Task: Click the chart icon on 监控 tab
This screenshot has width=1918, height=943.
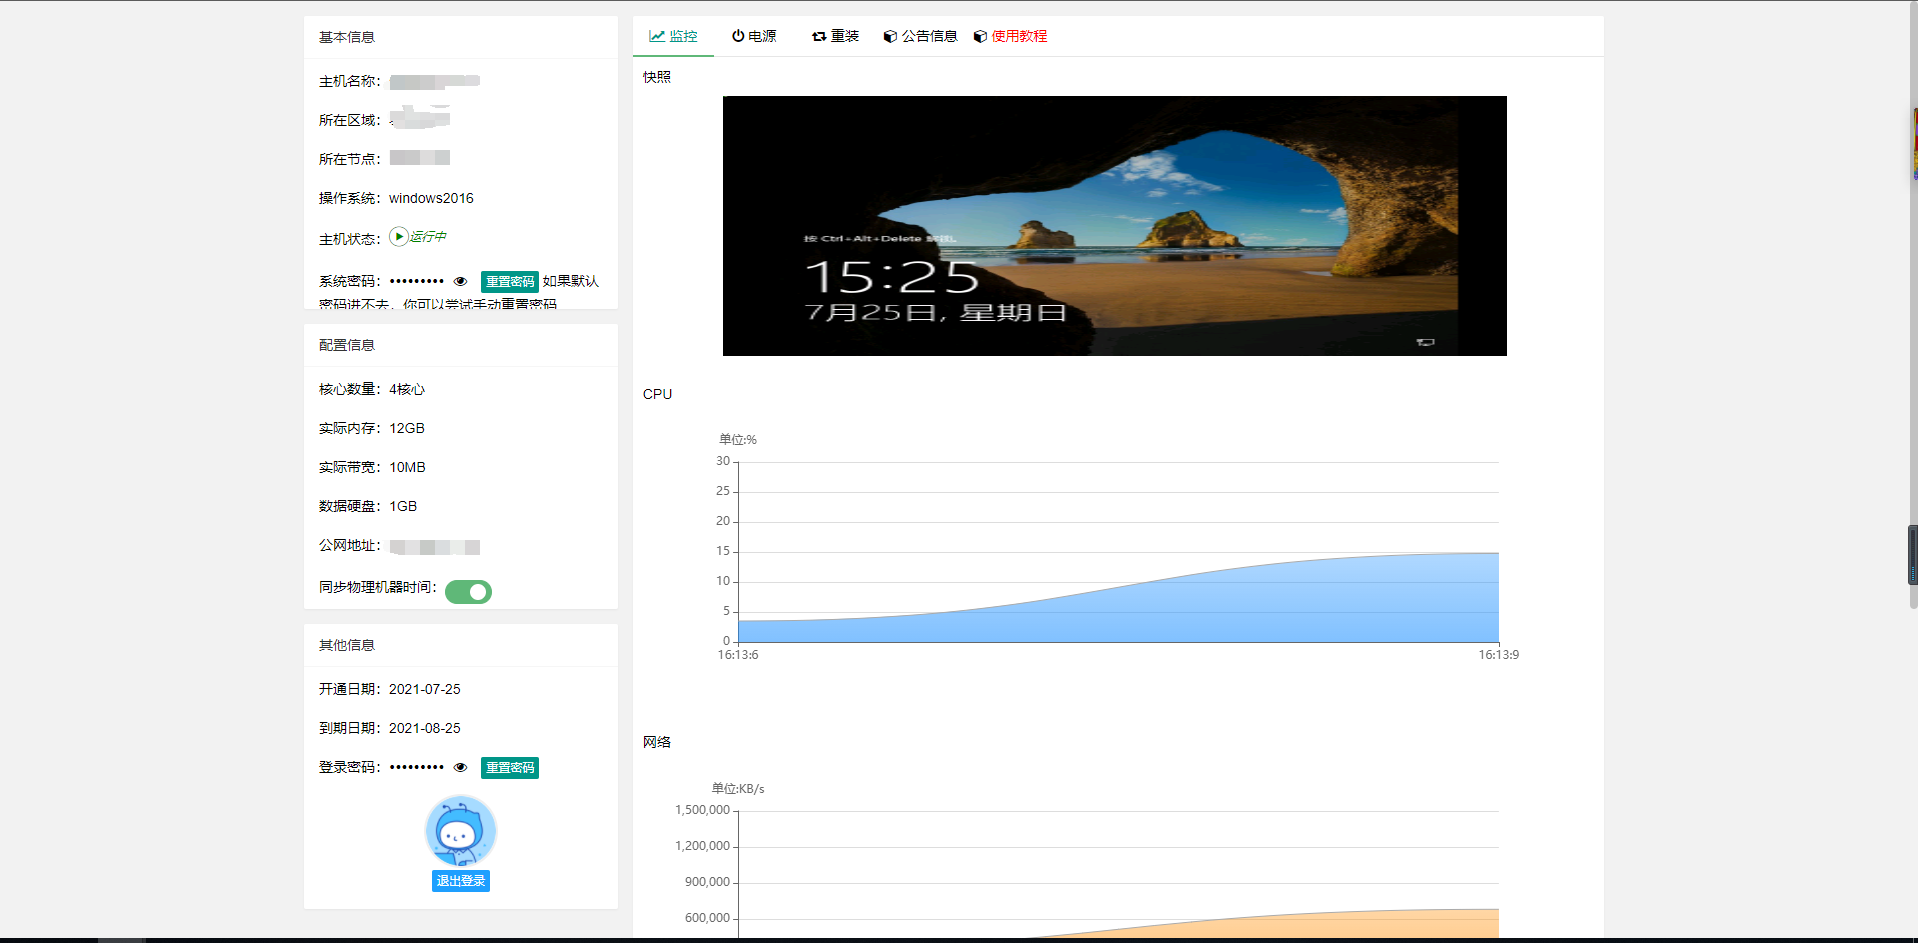Action: (656, 36)
